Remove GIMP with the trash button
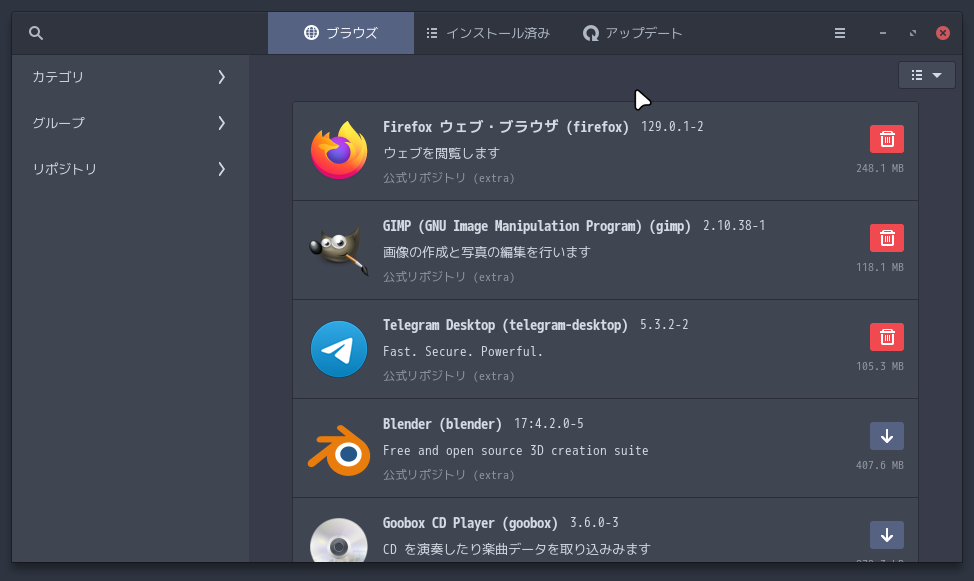This screenshot has width=974, height=581. click(x=886, y=238)
